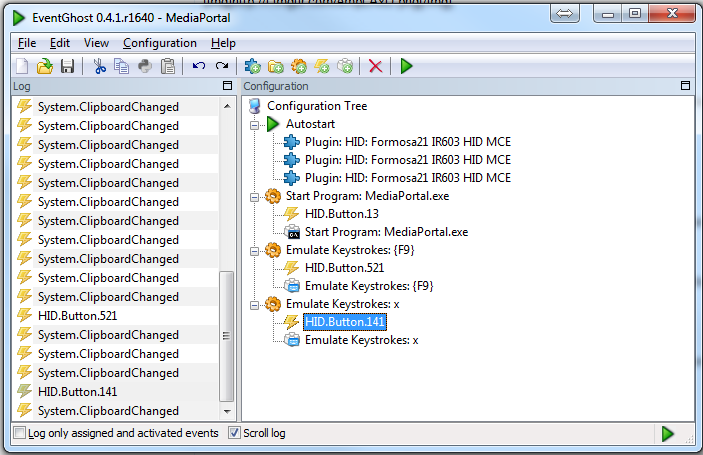The width and height of the screenshot is (703, 455).
Task: Select the last System.ClipboardChanged log entry
Action: [108, 411]
